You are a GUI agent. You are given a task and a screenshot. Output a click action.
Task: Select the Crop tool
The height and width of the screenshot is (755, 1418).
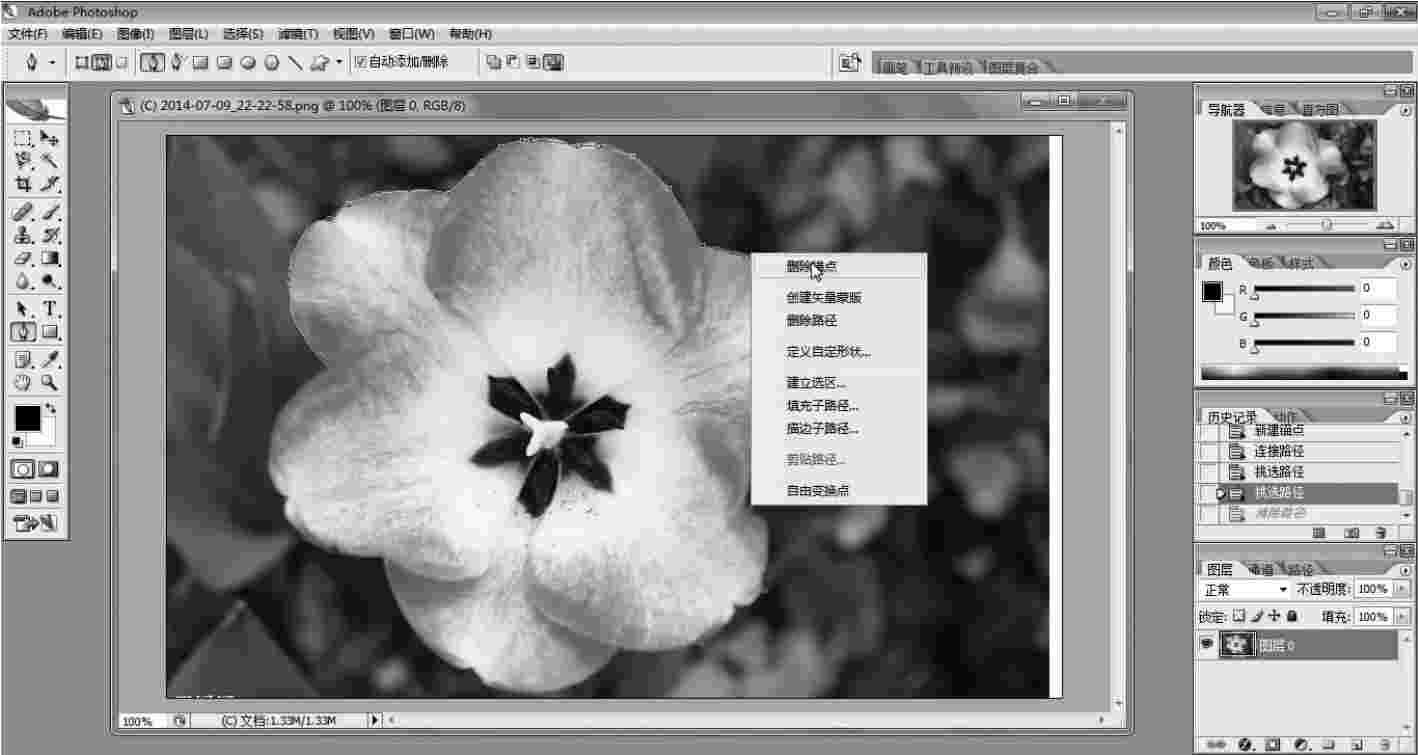[x=23, y=184]
